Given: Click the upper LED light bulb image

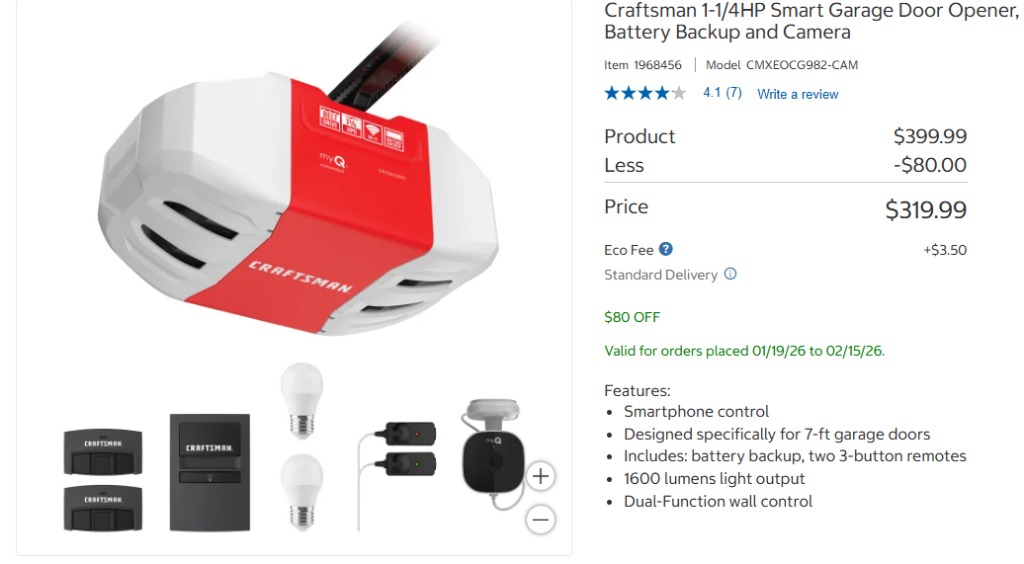Looking at the screenshot, I should click(302, 400).
